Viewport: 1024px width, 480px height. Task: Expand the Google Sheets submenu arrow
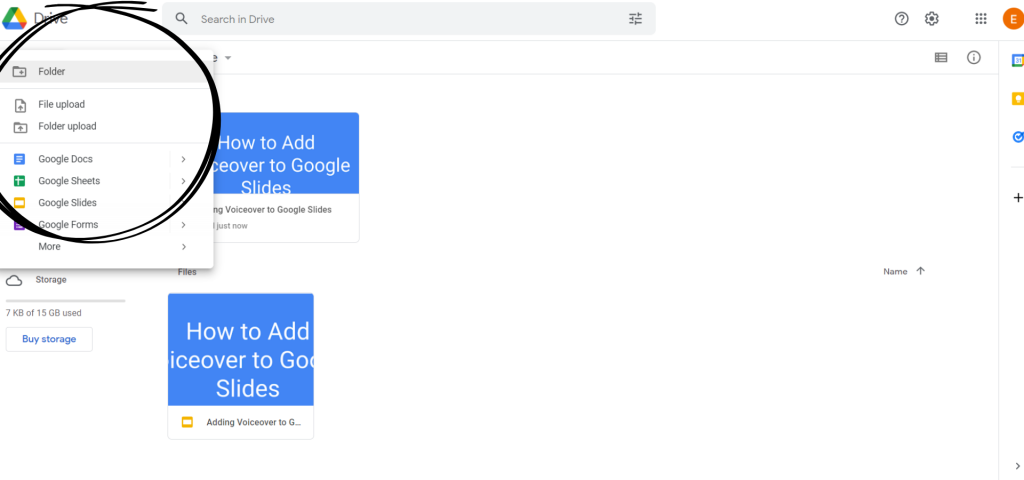coord(184,181)
